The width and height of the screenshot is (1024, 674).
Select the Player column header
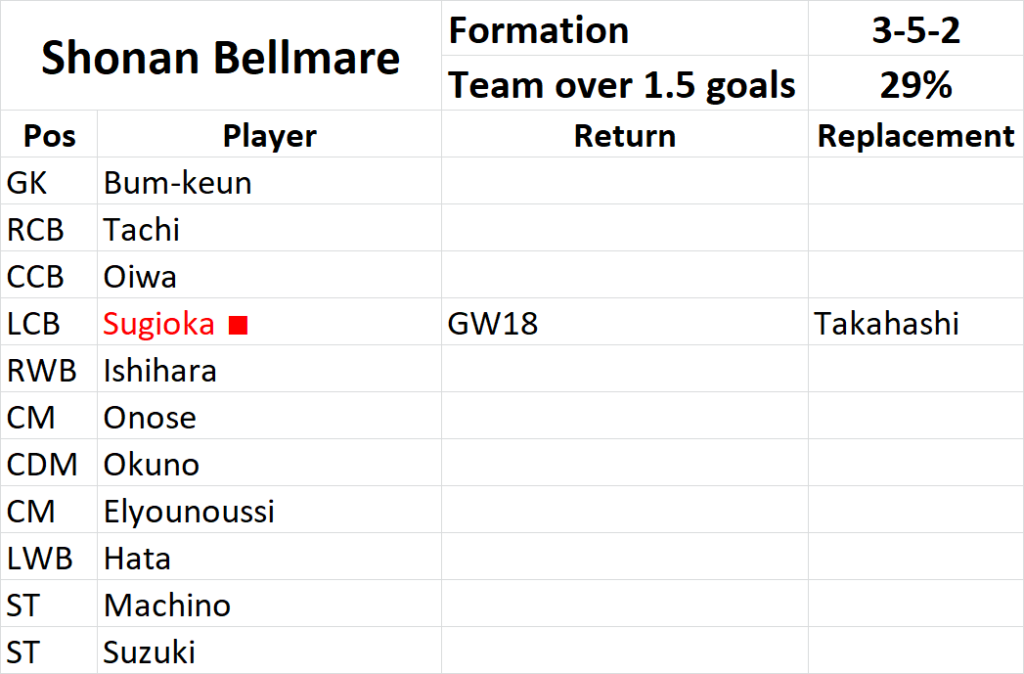tap(269, 134)
